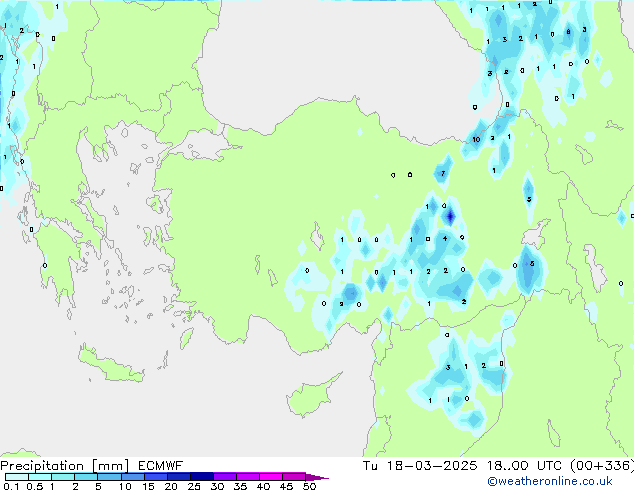Screen dimensions: 634x490
Task: Click the '(00+336)' forecast offset text
Action: (602, 466)
